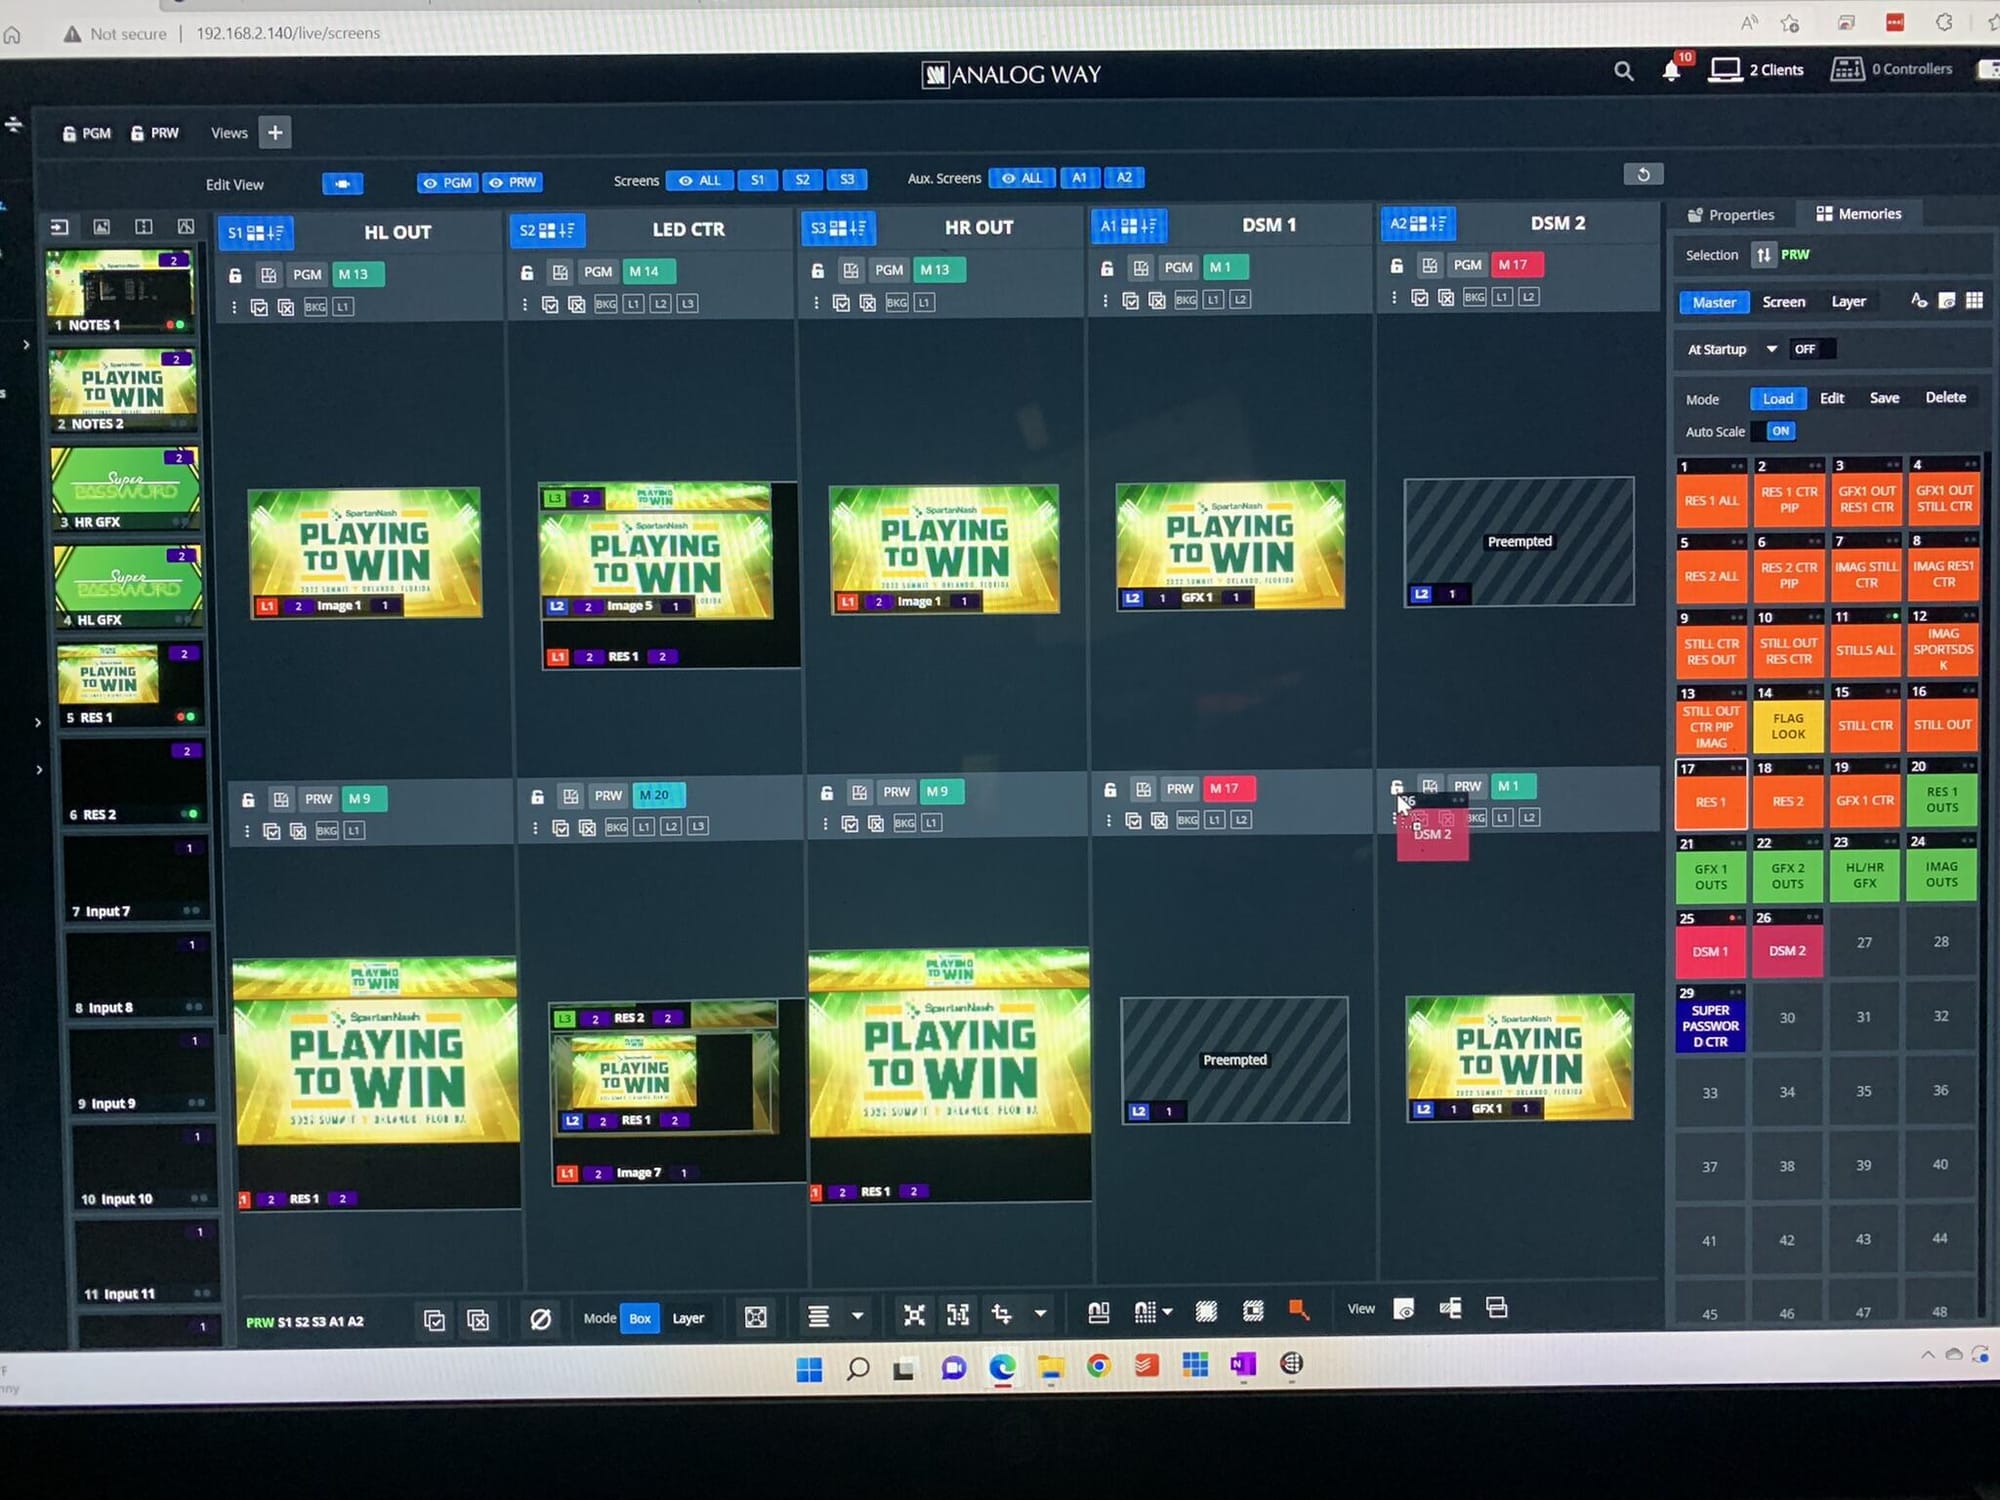The width and height of the screenshot is (2000, 1500).
Task: Click the expand full-size arrows icon
Action: click(914, 1315)
